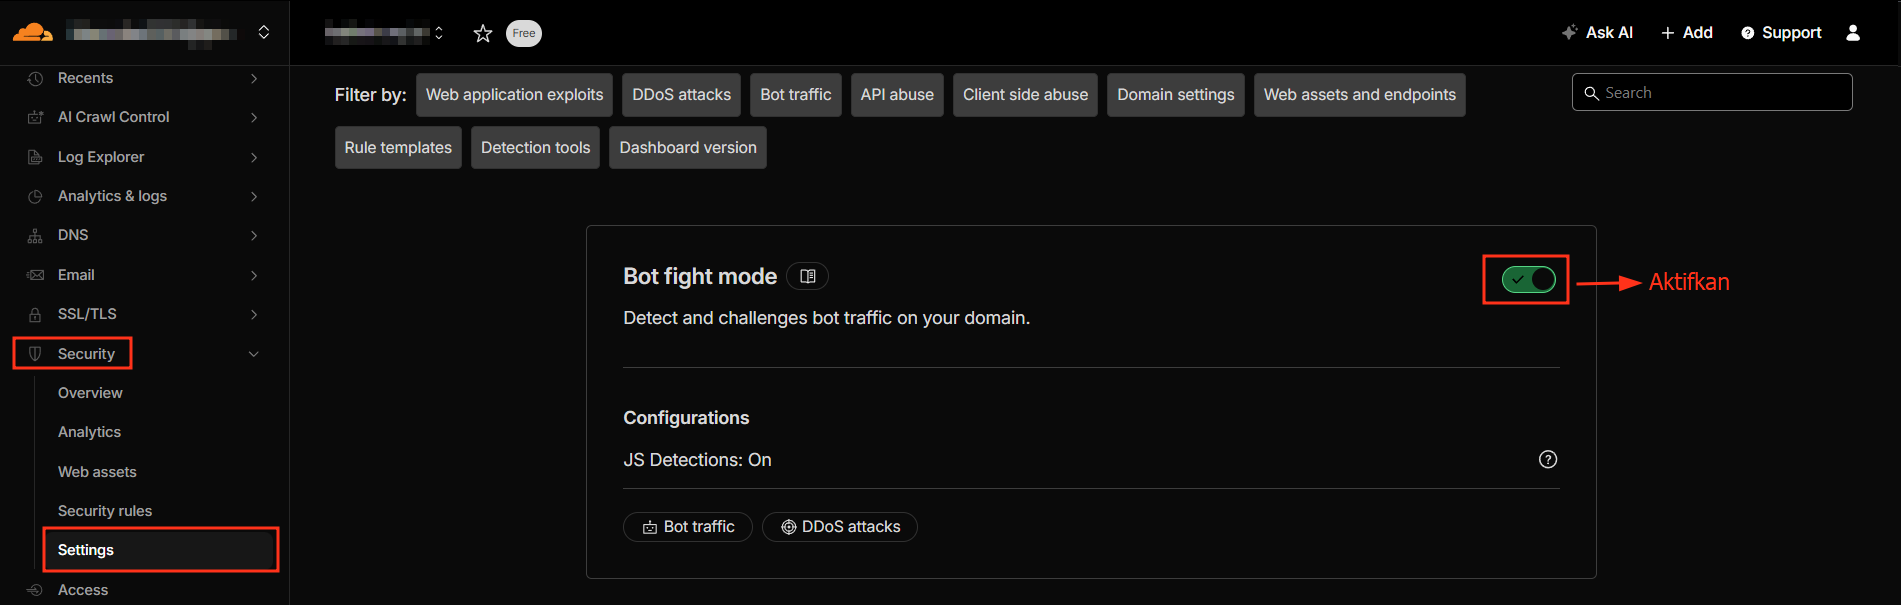This screenshot has height=605, width=1901.
Task: Open Log Explorer in sidebar
Action: pos(101,157)
